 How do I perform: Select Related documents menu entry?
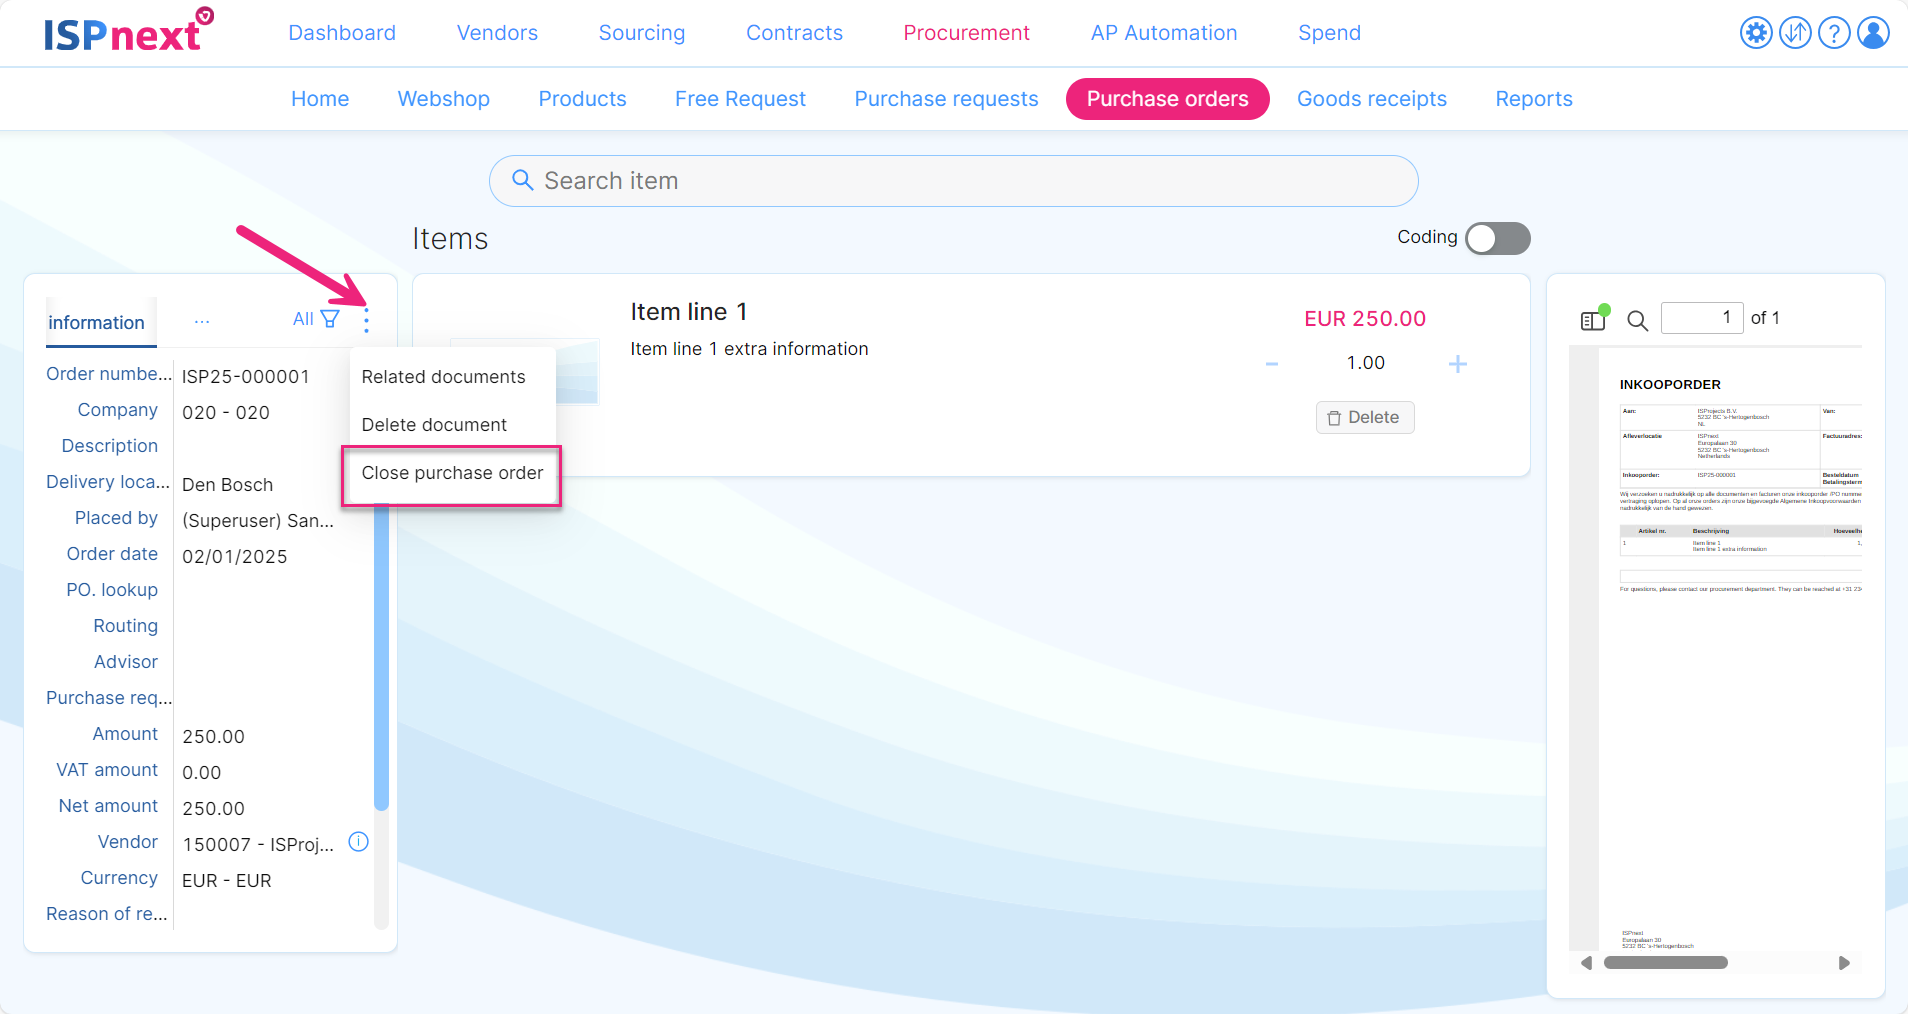click(443, 377)
